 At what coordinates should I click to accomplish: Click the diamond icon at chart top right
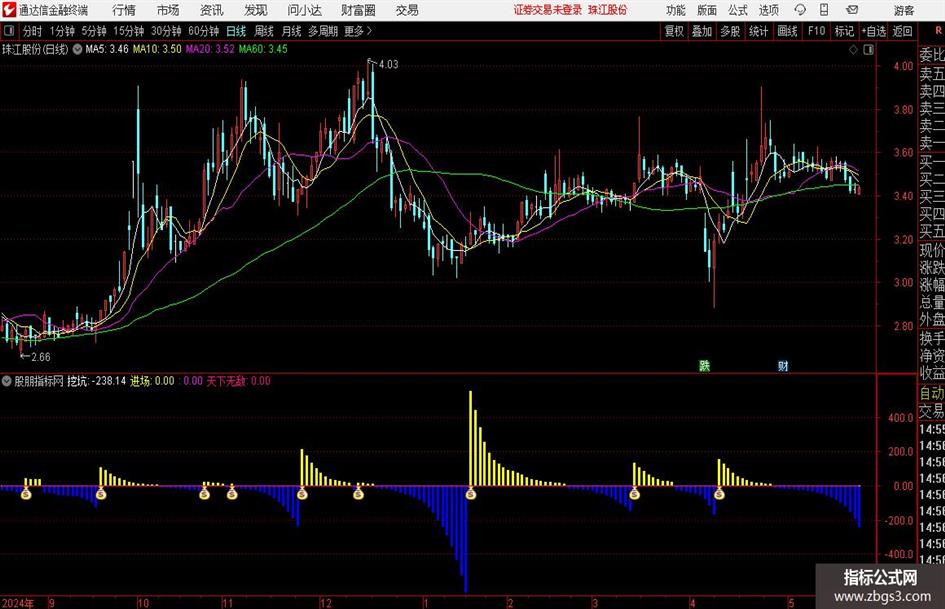click(853, 50)
